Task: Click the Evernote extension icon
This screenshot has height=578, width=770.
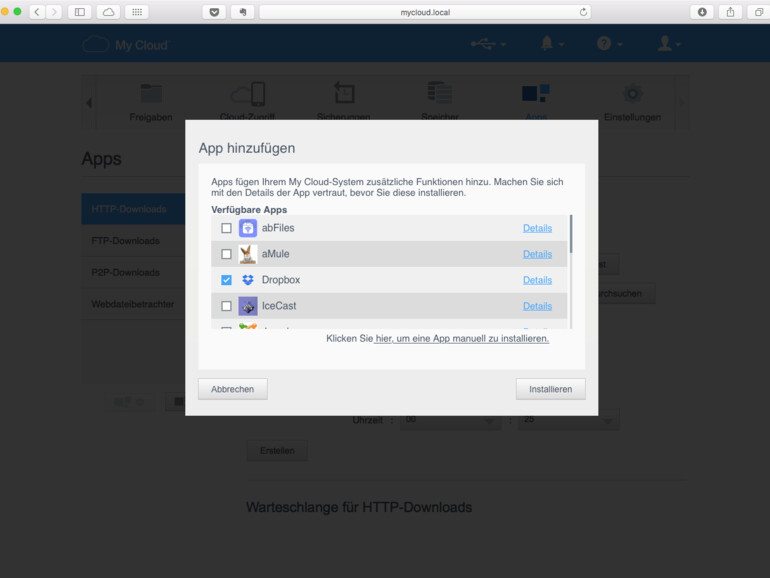Action: (x=243, y=12)
